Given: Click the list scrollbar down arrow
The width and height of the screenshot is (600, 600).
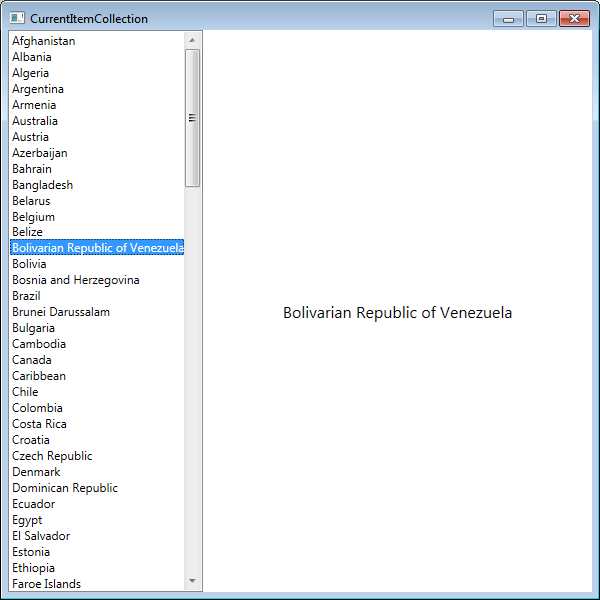Looking at the screenshot, I should [x=192, y=581].
